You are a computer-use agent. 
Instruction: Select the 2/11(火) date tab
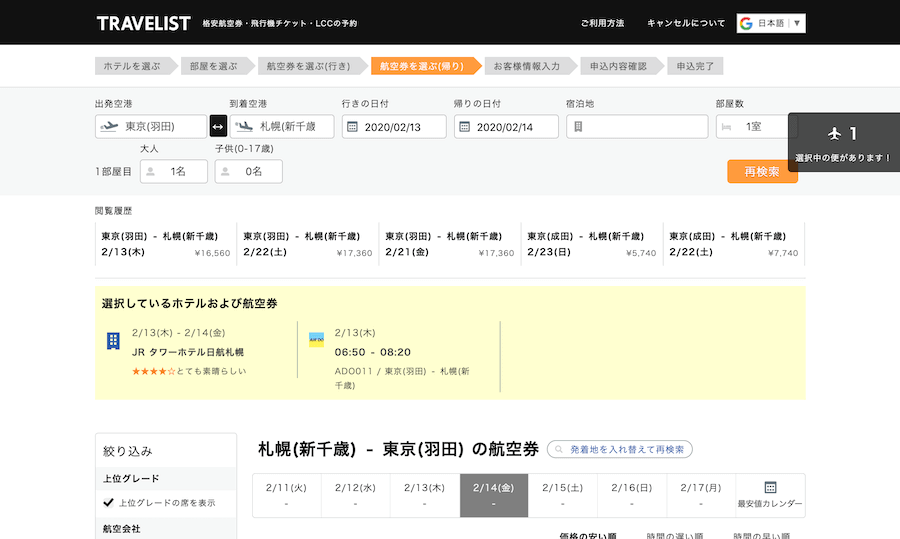[286, 495]
